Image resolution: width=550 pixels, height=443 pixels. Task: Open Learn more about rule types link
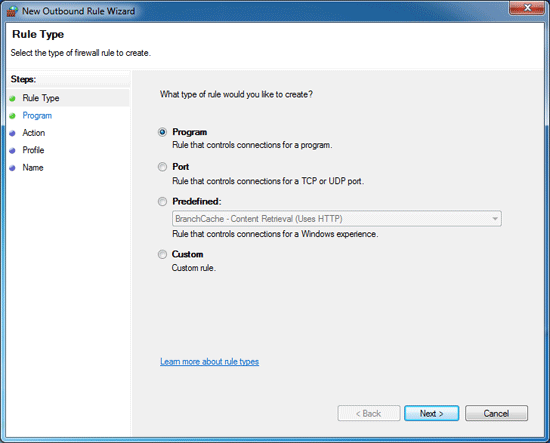tap(209, 362)
